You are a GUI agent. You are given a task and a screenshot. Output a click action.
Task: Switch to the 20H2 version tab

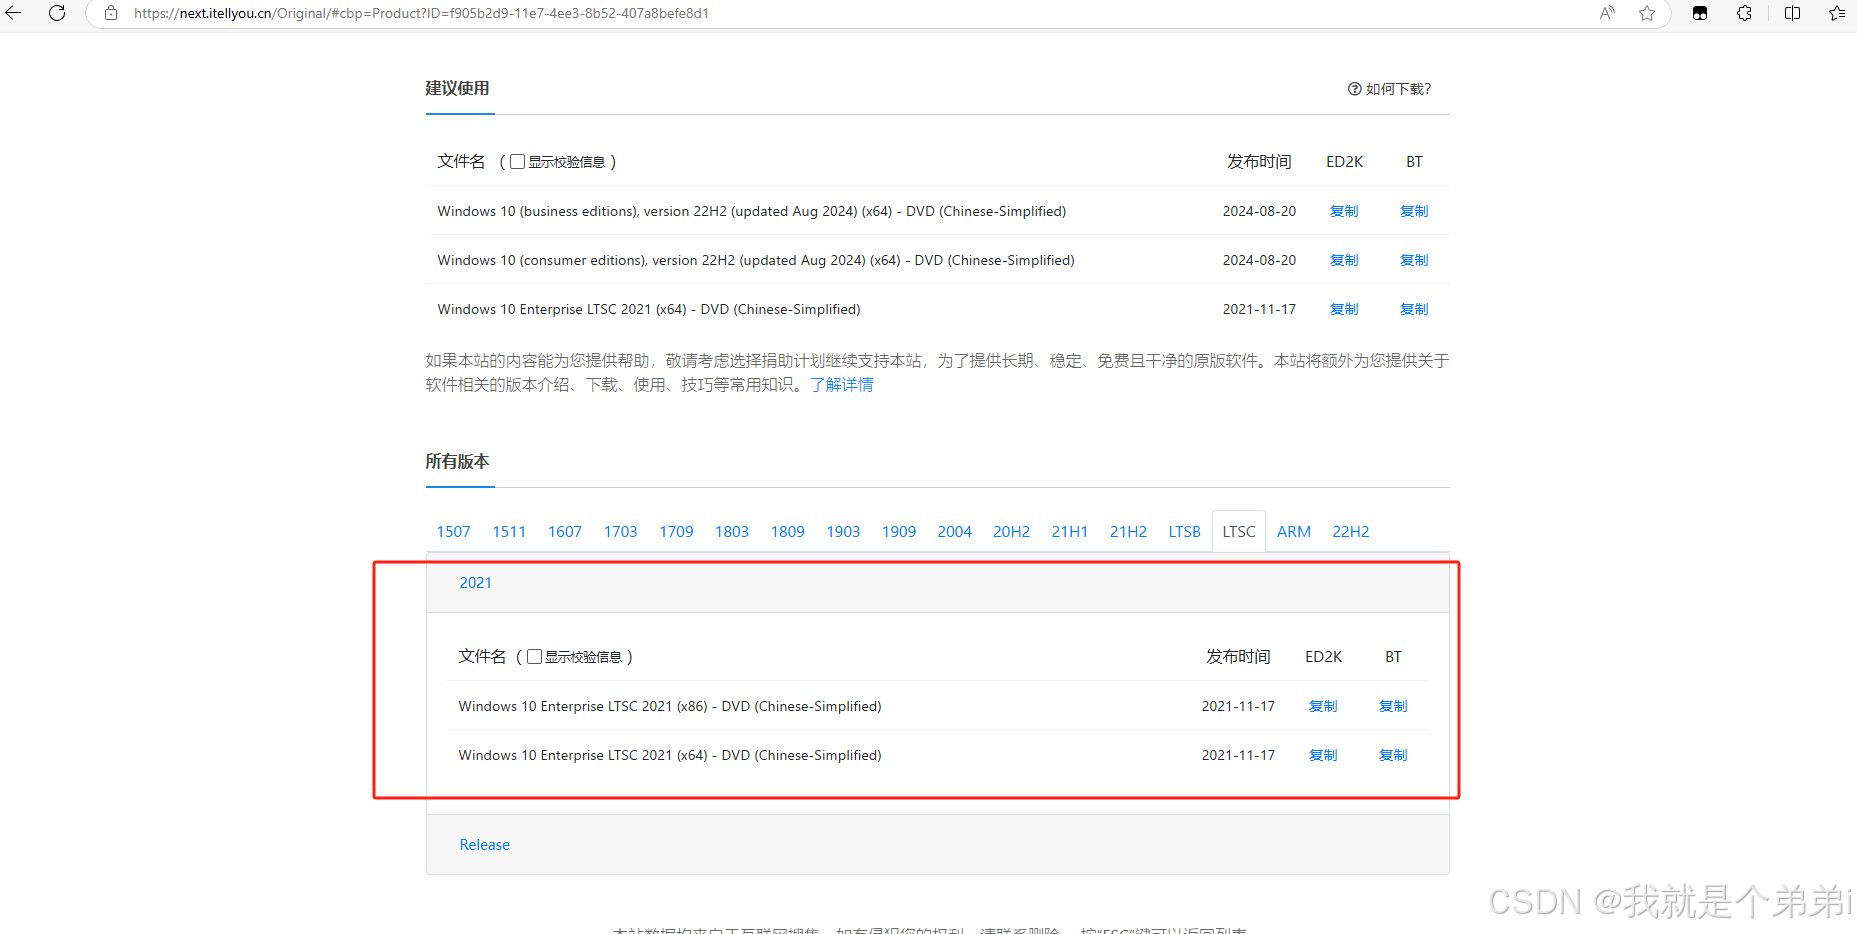click(1011, 531)
